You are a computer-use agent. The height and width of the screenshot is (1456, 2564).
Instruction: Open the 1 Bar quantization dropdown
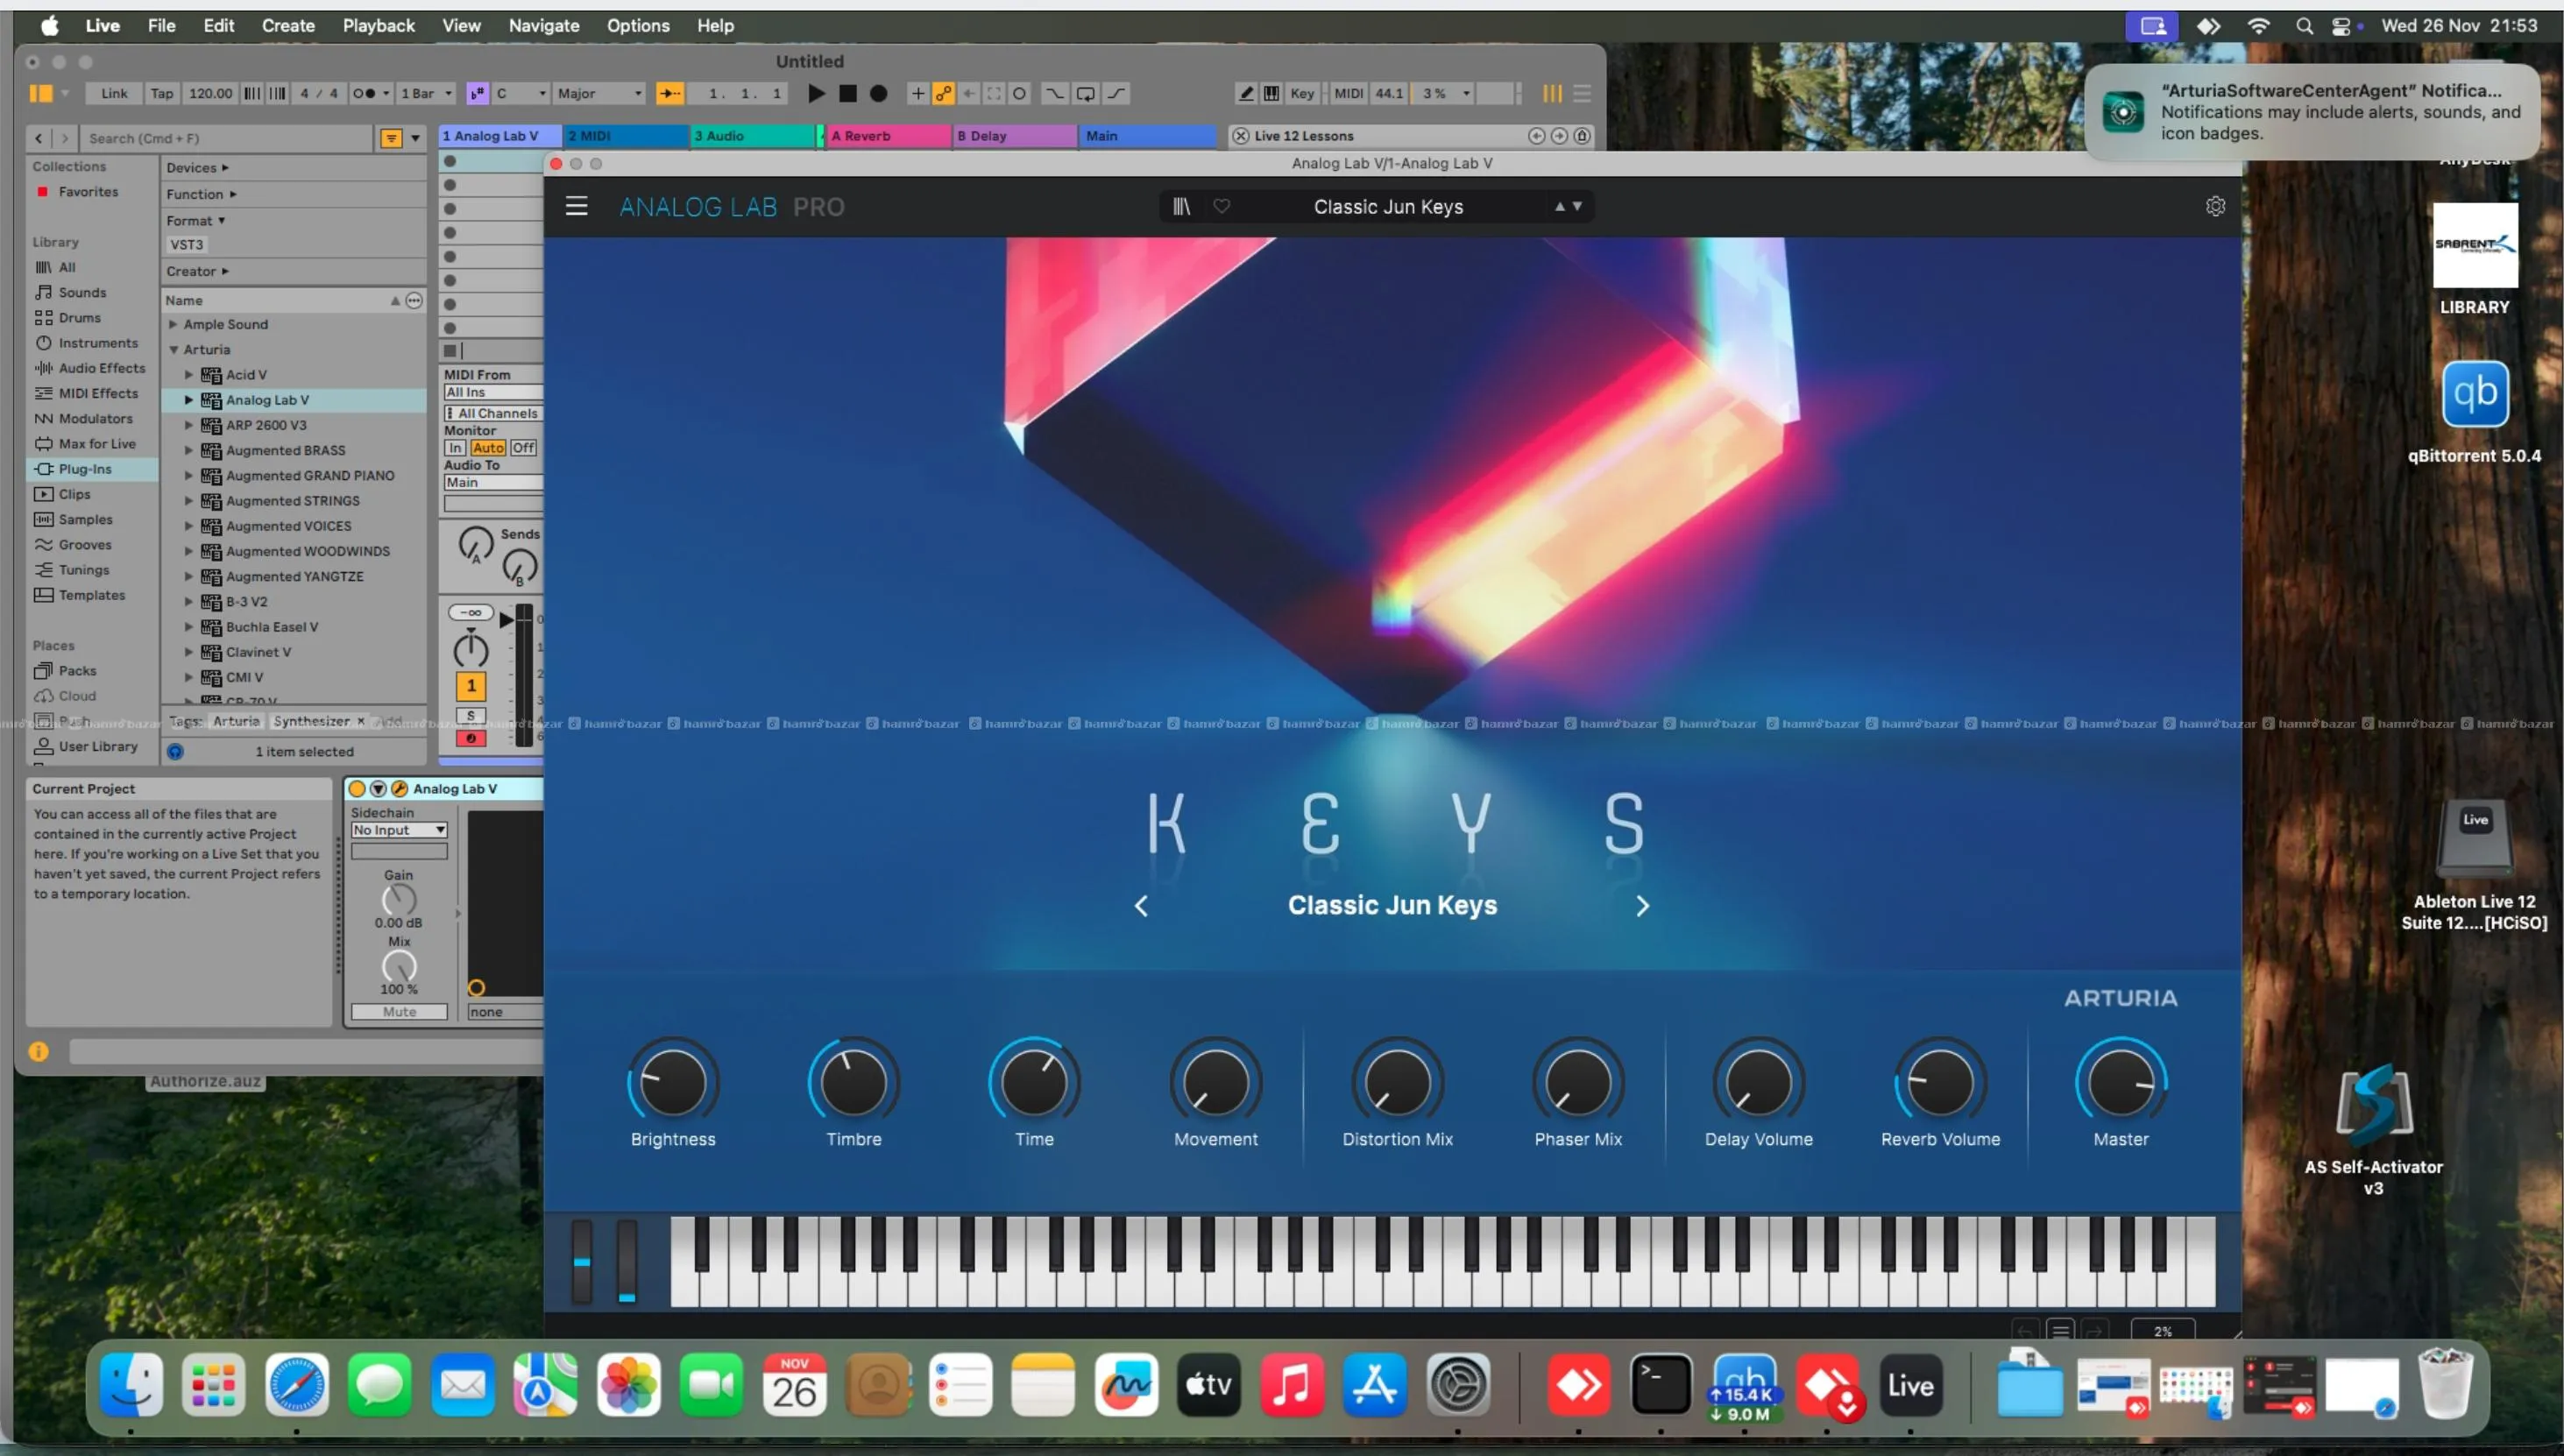click(x=426, y=93)
